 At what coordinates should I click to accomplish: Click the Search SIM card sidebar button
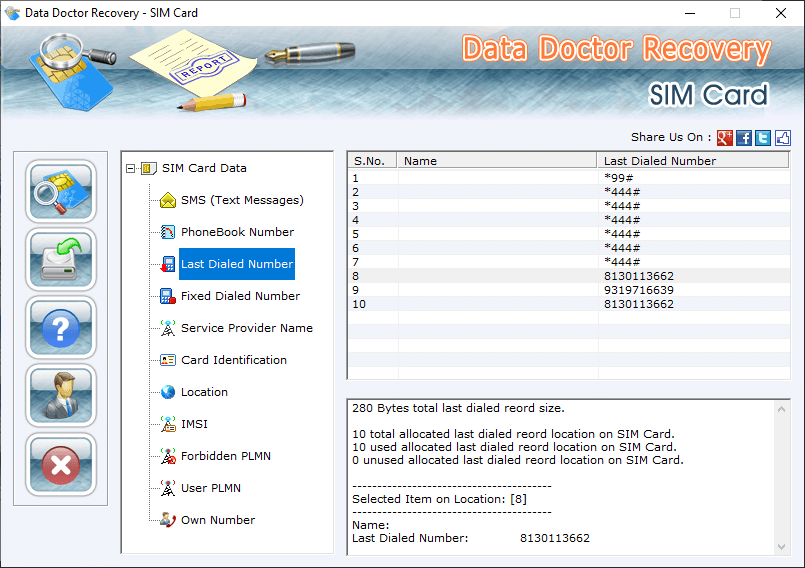click(x=61, y=191)
